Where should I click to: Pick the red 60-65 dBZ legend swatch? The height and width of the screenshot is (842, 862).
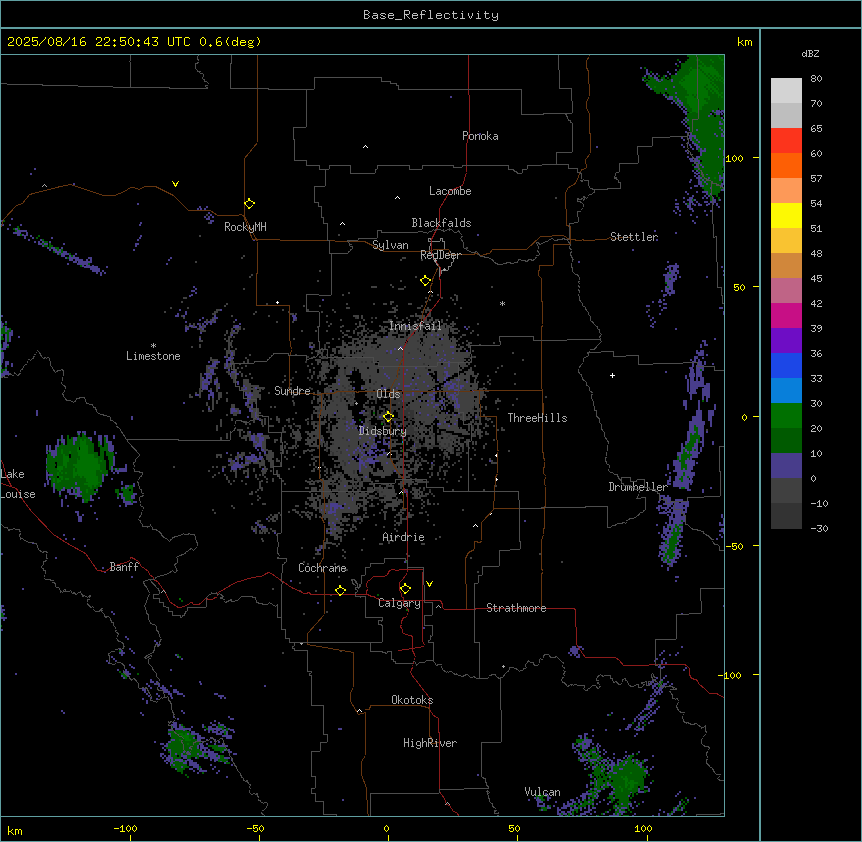pyautogui.click(x=786, y=140)
